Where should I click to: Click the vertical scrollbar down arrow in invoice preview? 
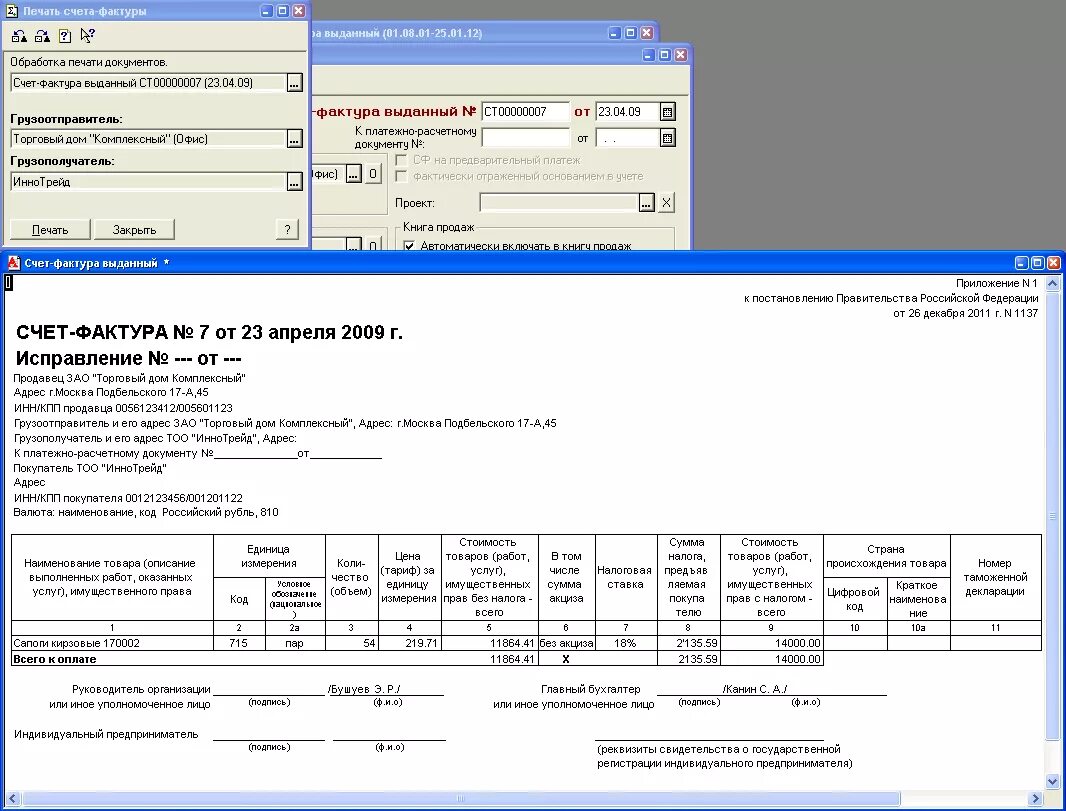point(1052,781)
